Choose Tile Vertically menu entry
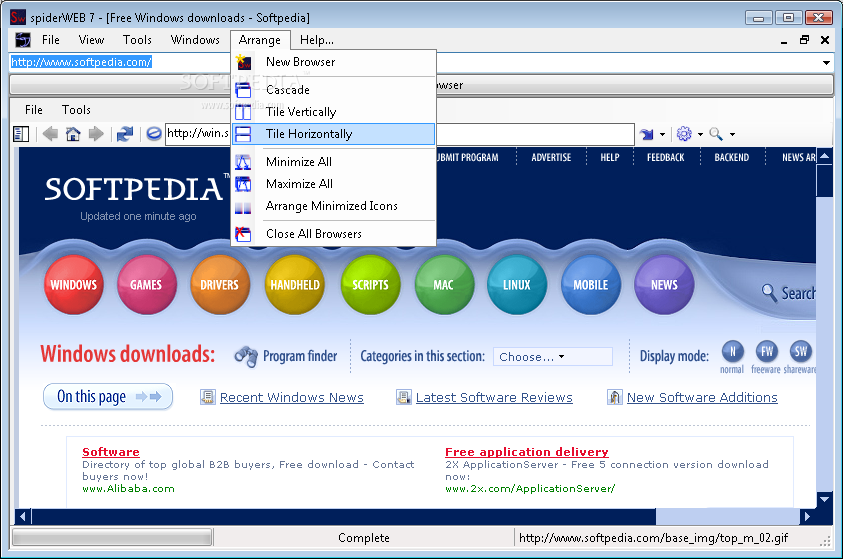Viewport: 843px width, 559px height. coord(333,112)
